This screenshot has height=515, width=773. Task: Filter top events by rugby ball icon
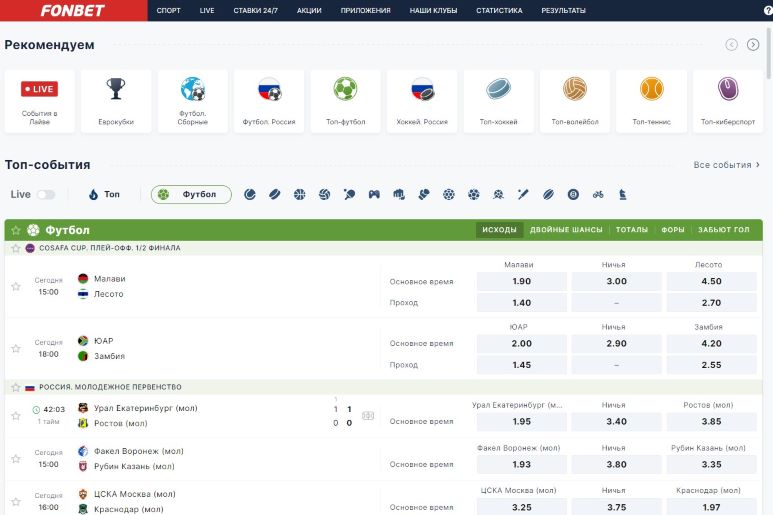pyautogui.click(x=548, y=195)
